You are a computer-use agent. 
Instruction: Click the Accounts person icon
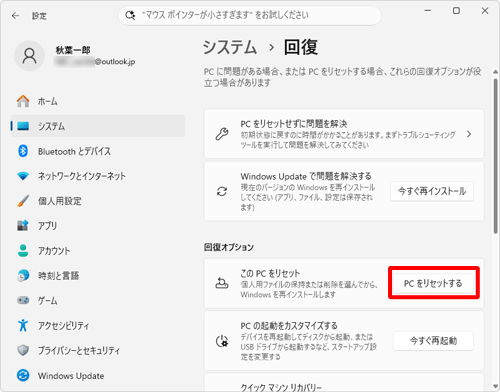click(23, 251)
